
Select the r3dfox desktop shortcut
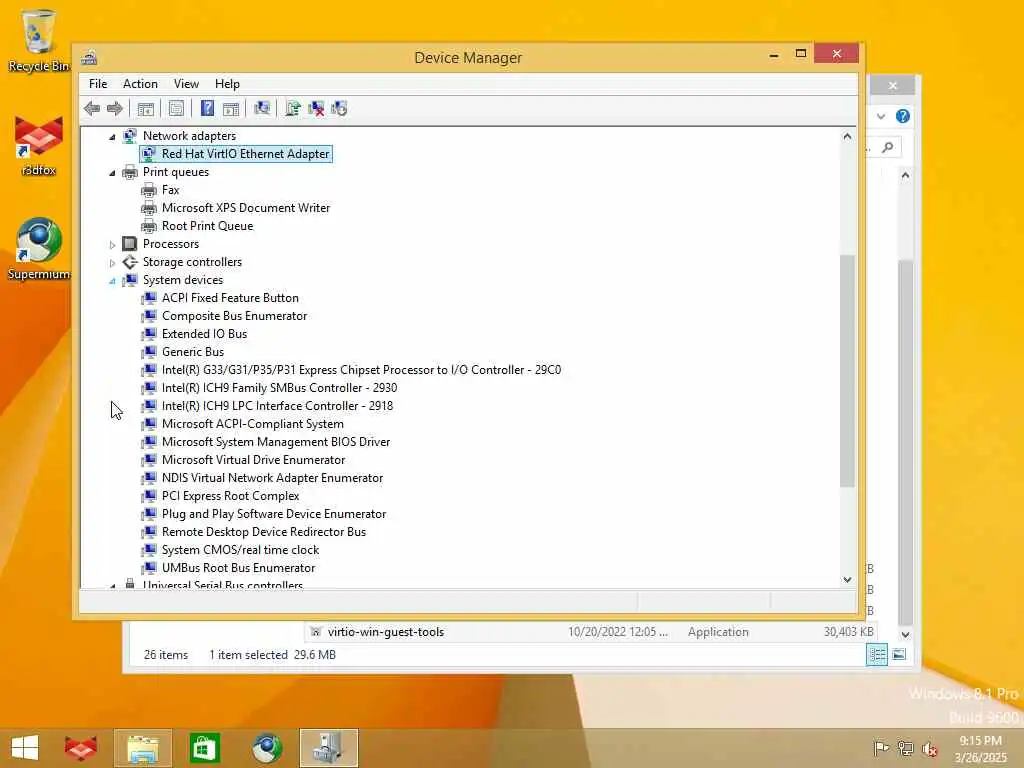39,146
